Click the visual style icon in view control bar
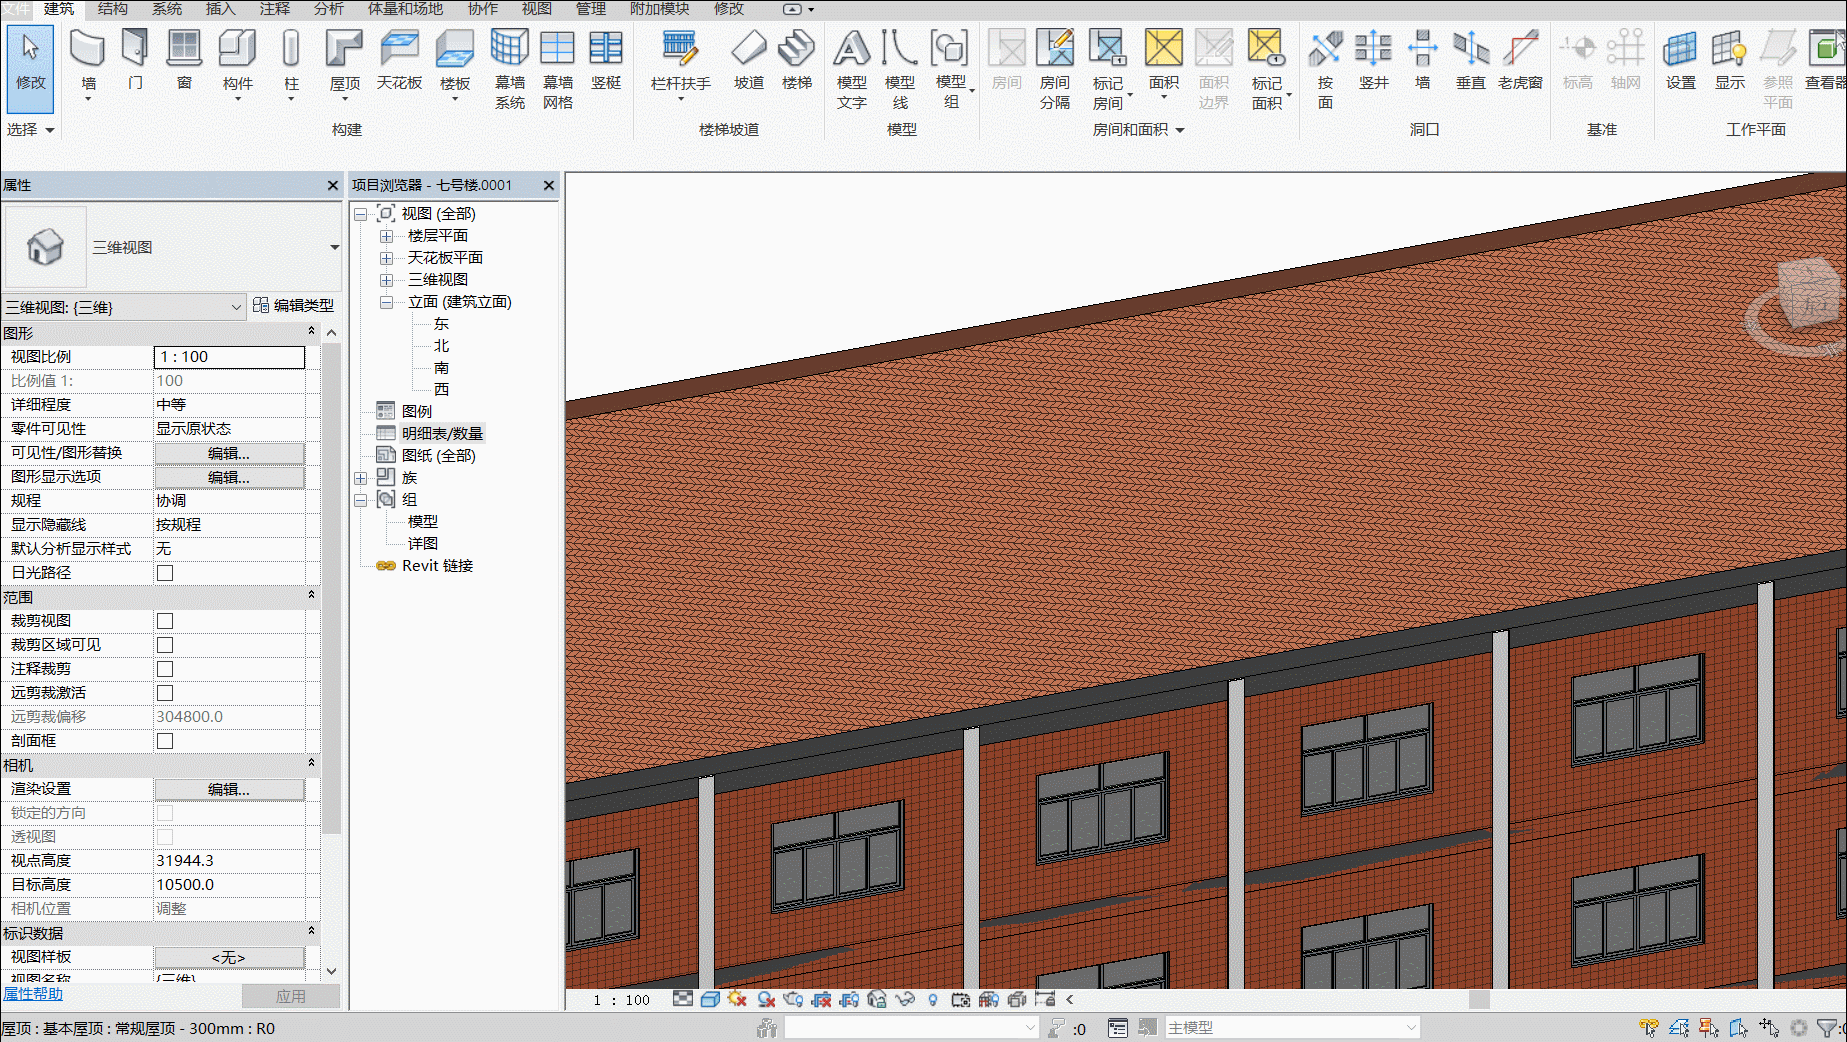1847x1042 pixels. [x=710, y=999]
